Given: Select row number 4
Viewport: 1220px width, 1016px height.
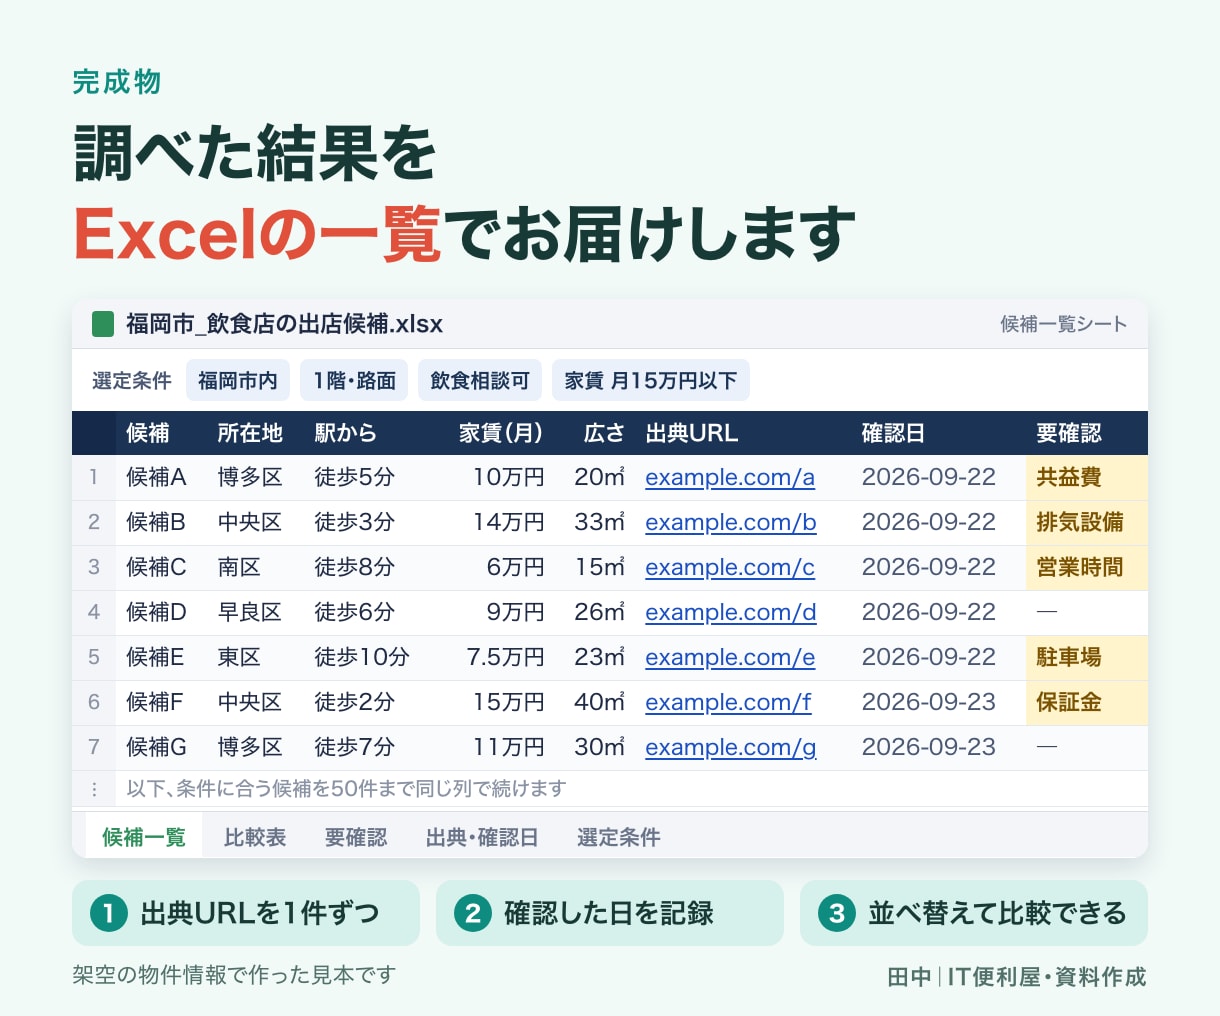Looking at the screenshot, I should [x=94, y=612].
